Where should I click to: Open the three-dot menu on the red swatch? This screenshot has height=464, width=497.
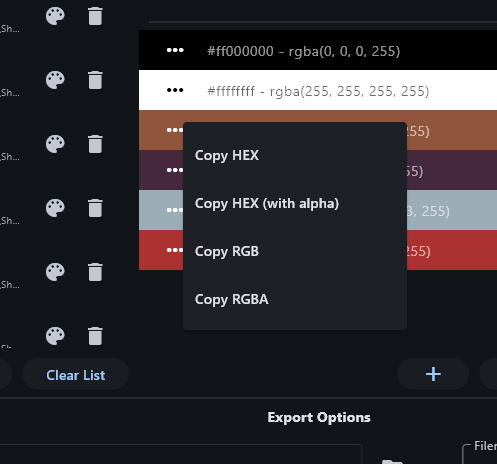point(175,250)
